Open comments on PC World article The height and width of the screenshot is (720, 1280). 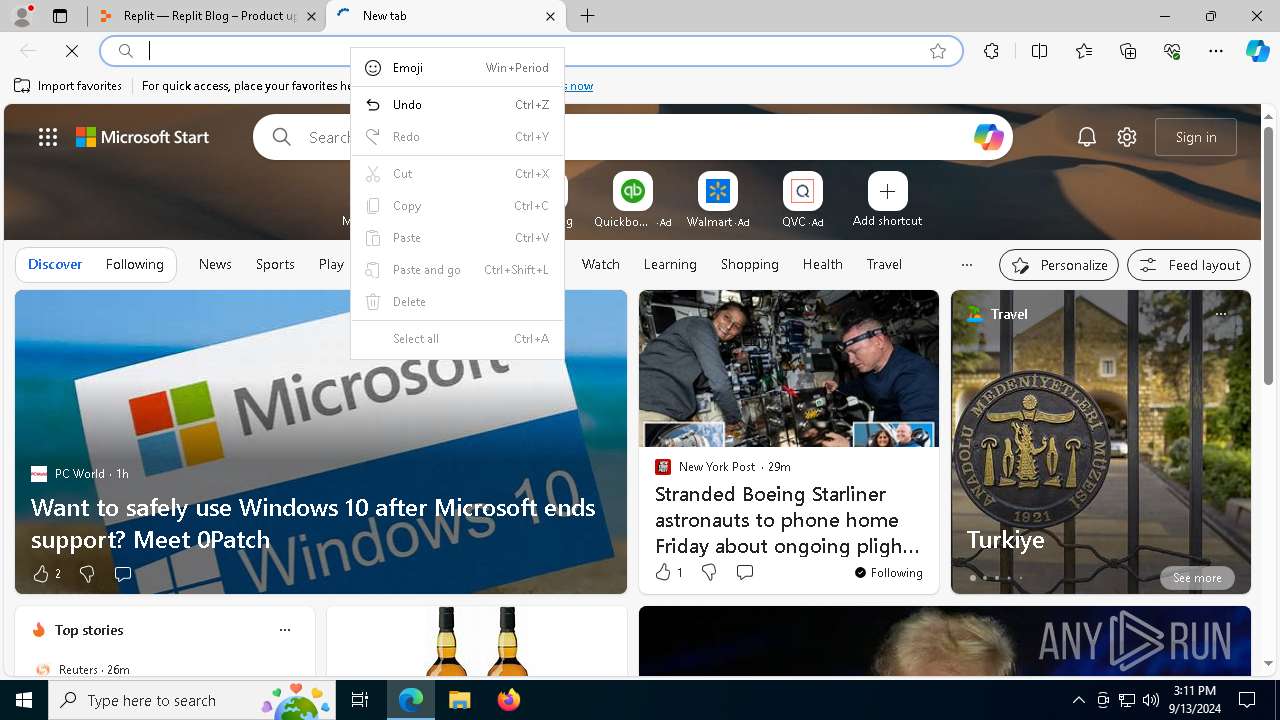tap(122, 574)
